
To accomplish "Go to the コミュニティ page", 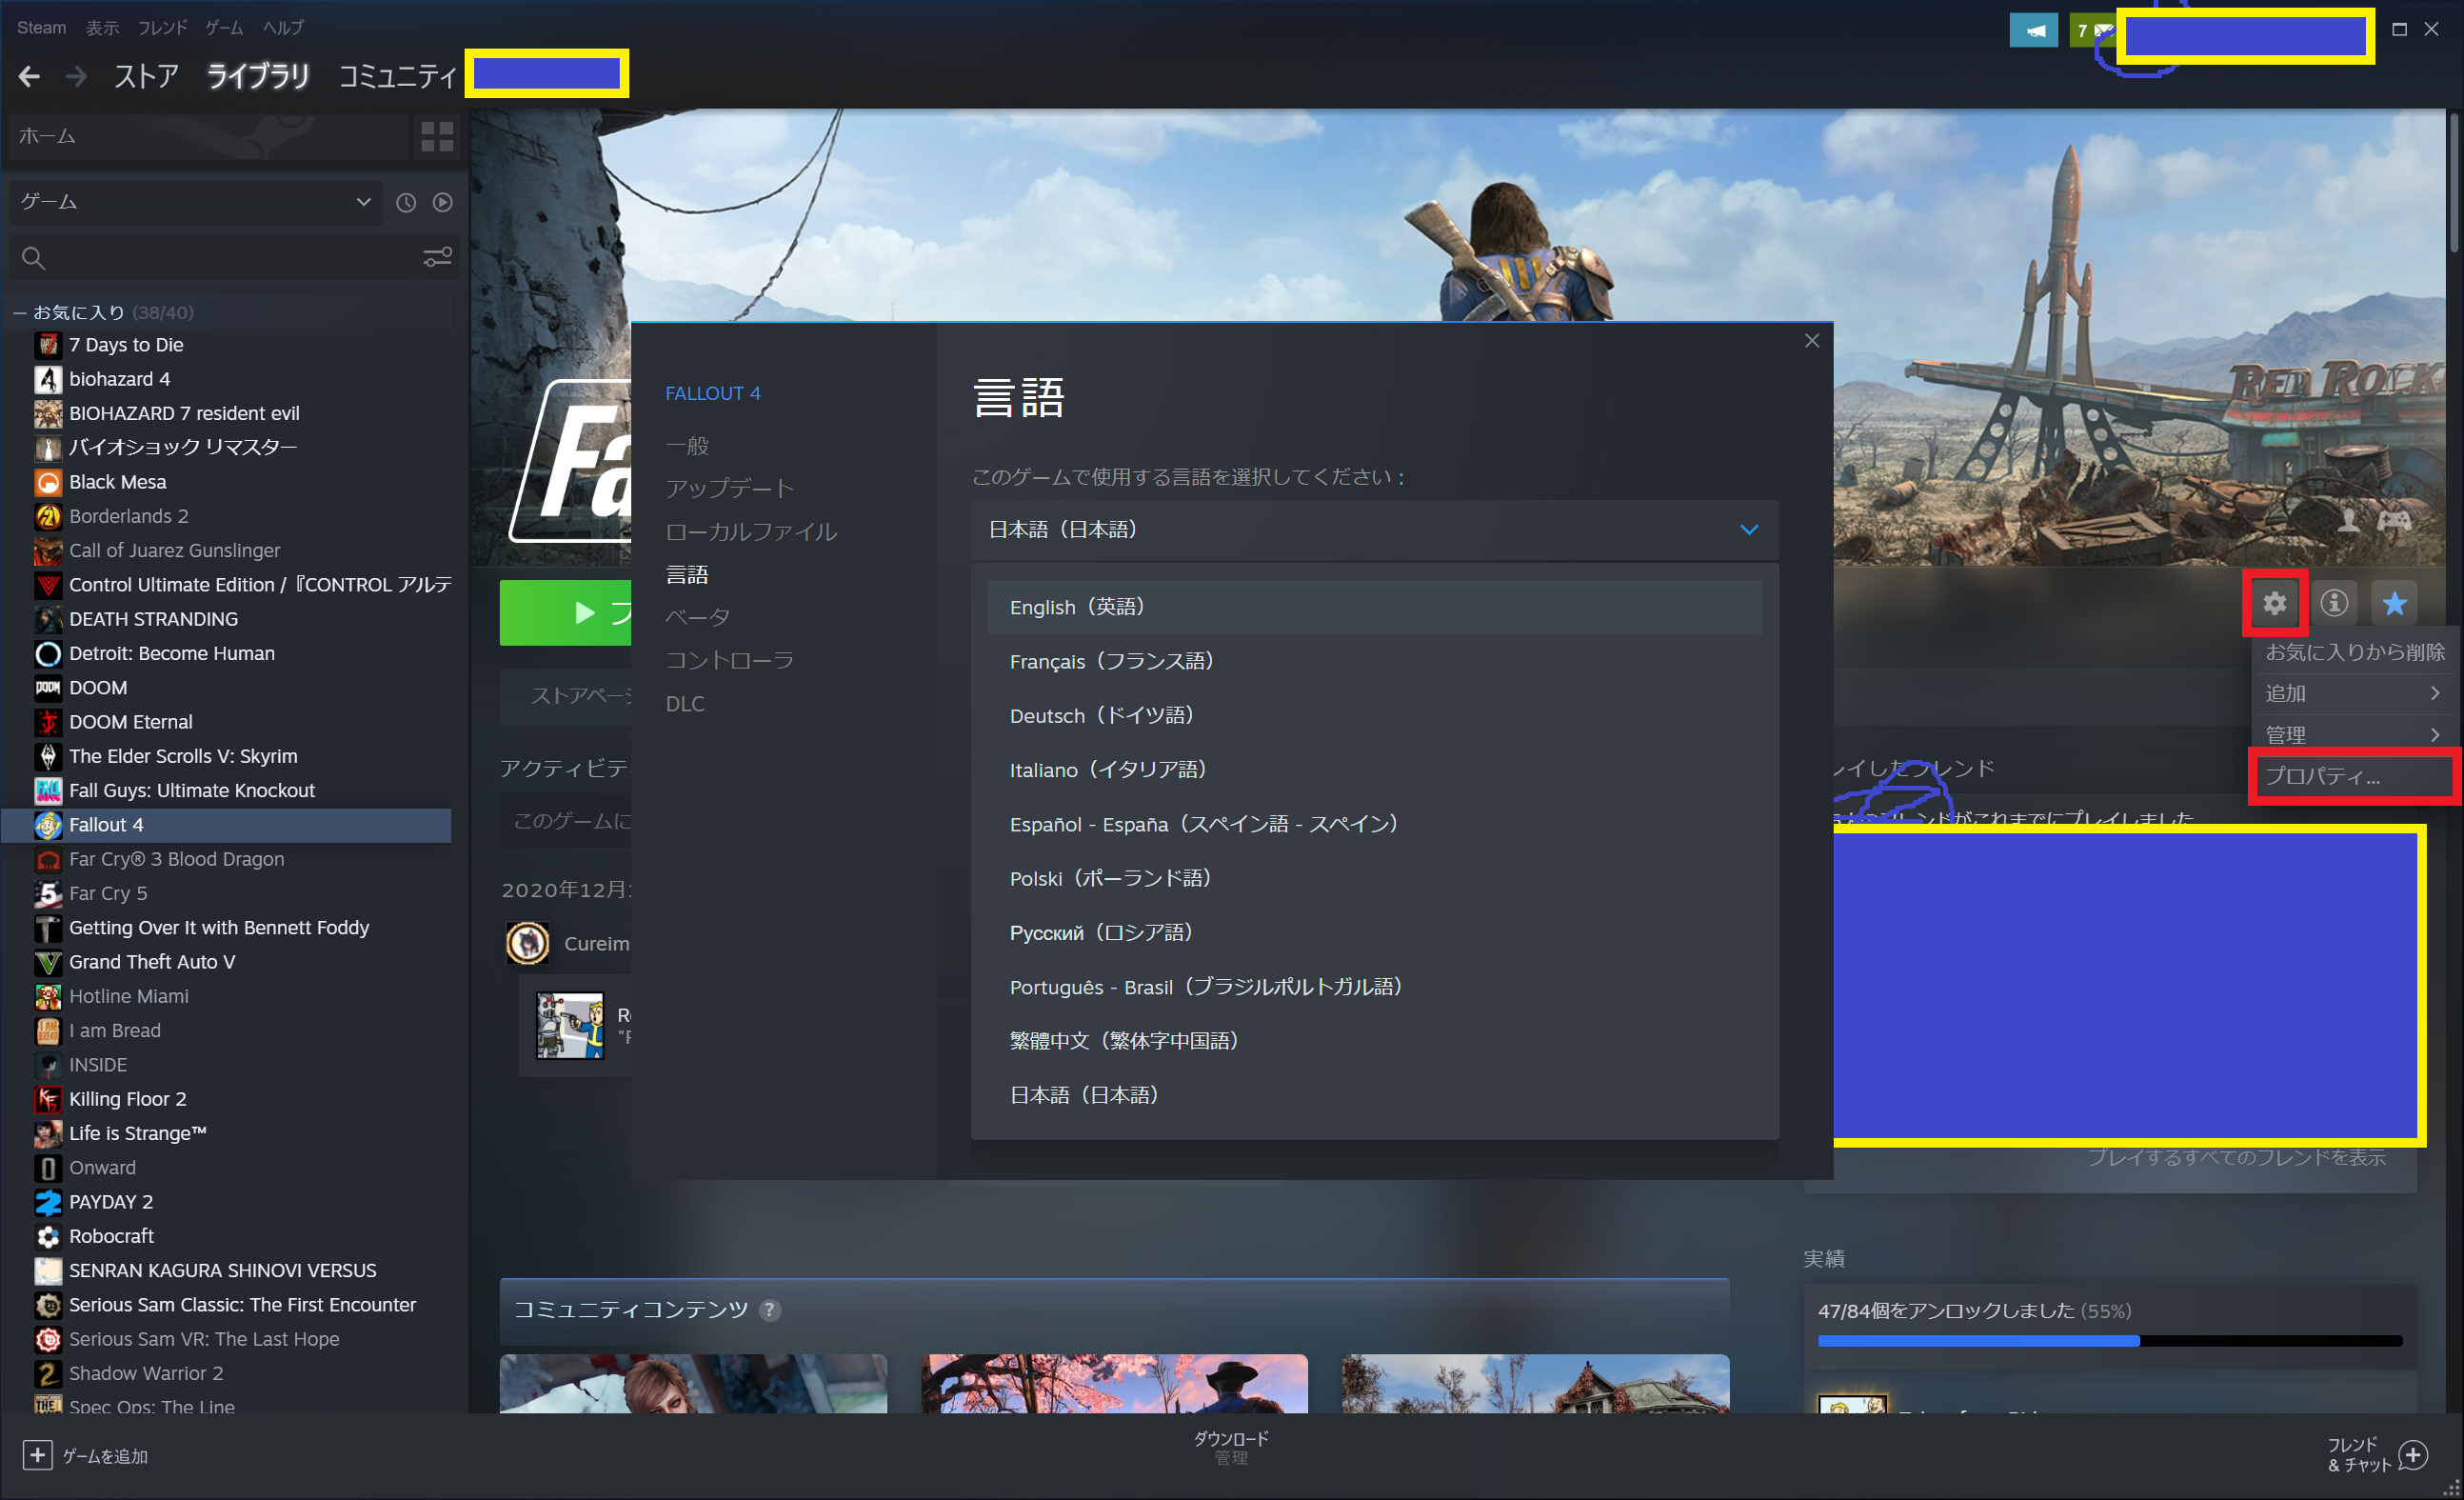I will 397,76.
